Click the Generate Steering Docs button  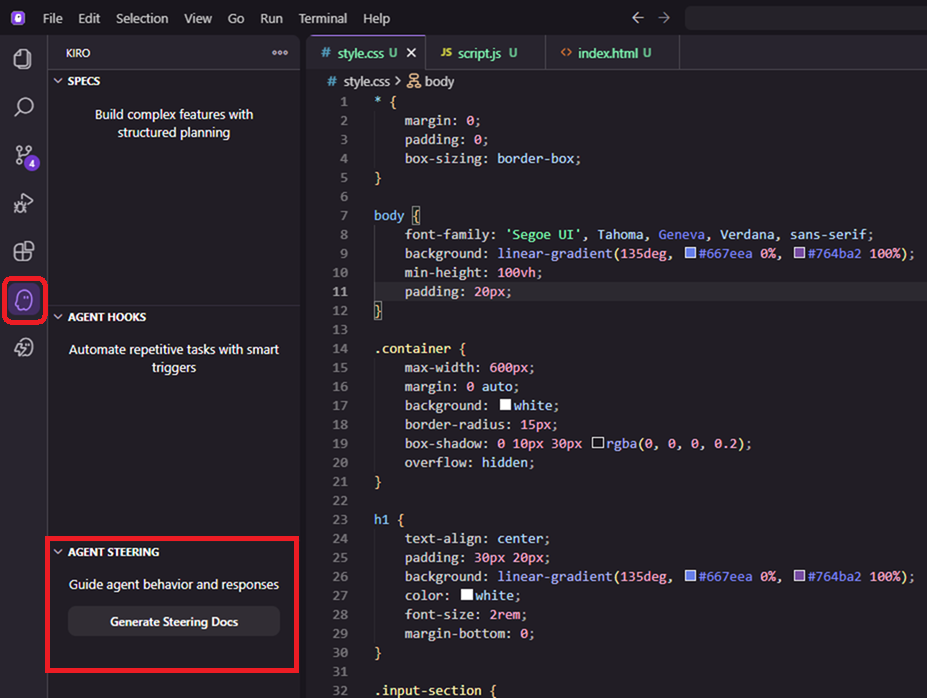174,622
